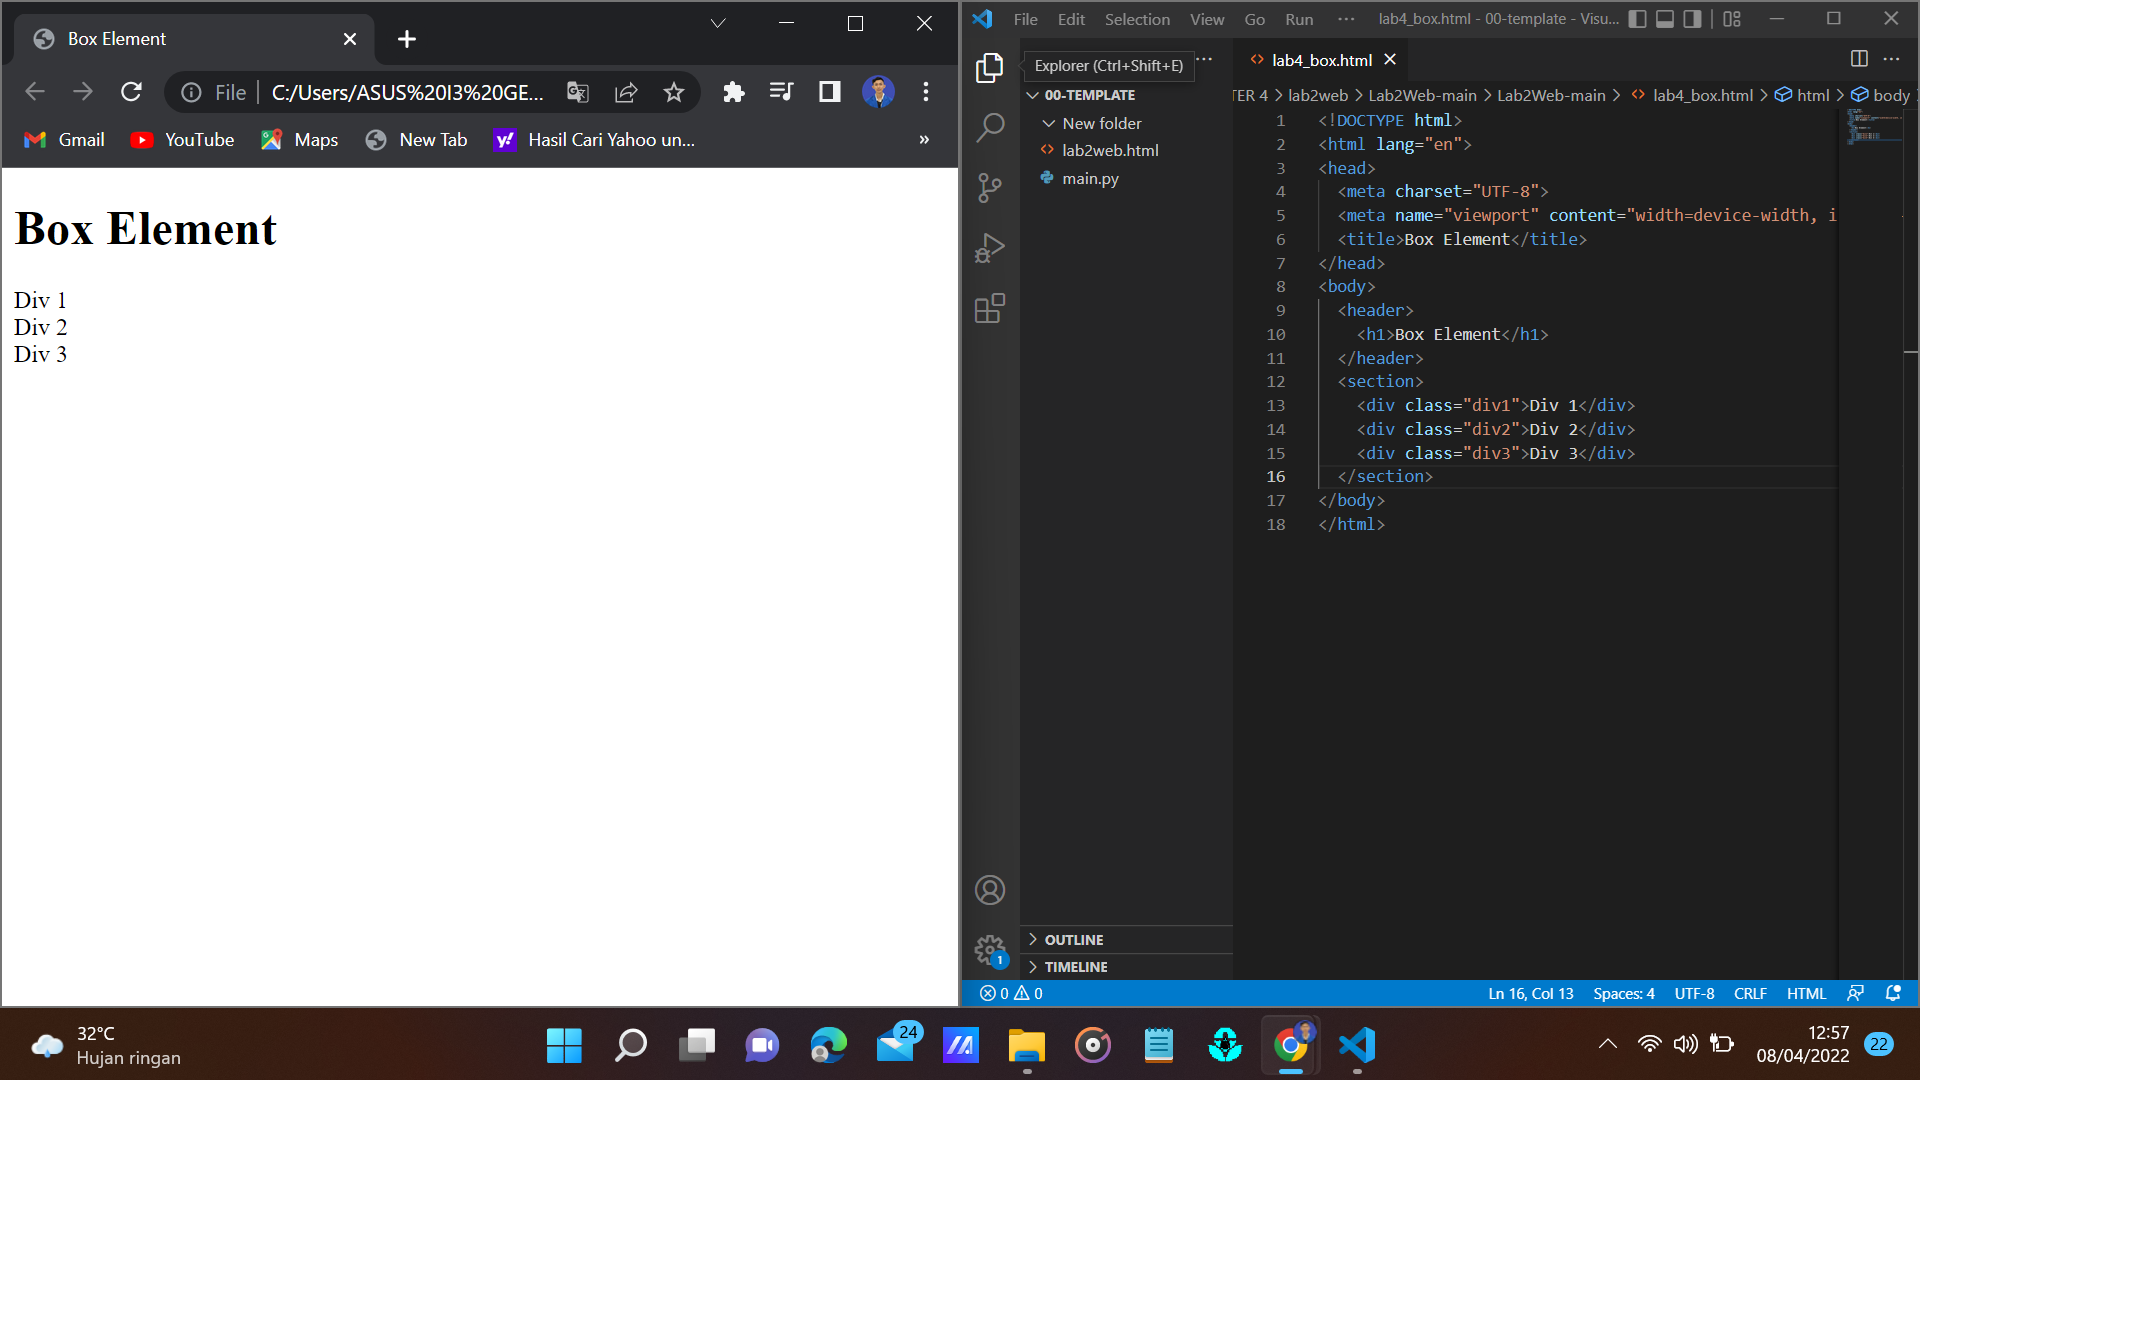The width and height of the screenshot is (2140, 1338).
Task: Reload the Chrome page
Action: click(x=131, y=92)
